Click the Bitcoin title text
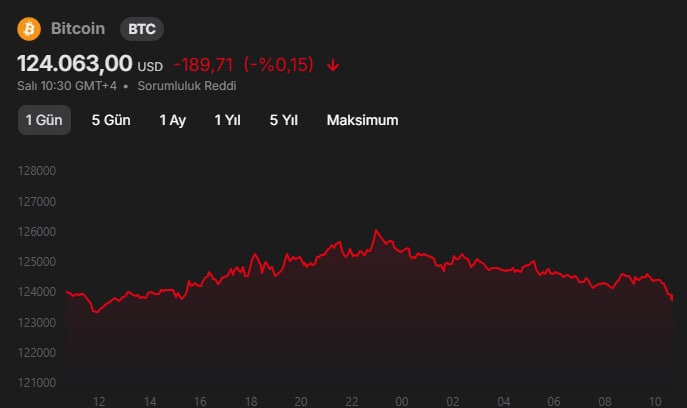Viewport: 687px width, 408px height. (78, 29)
